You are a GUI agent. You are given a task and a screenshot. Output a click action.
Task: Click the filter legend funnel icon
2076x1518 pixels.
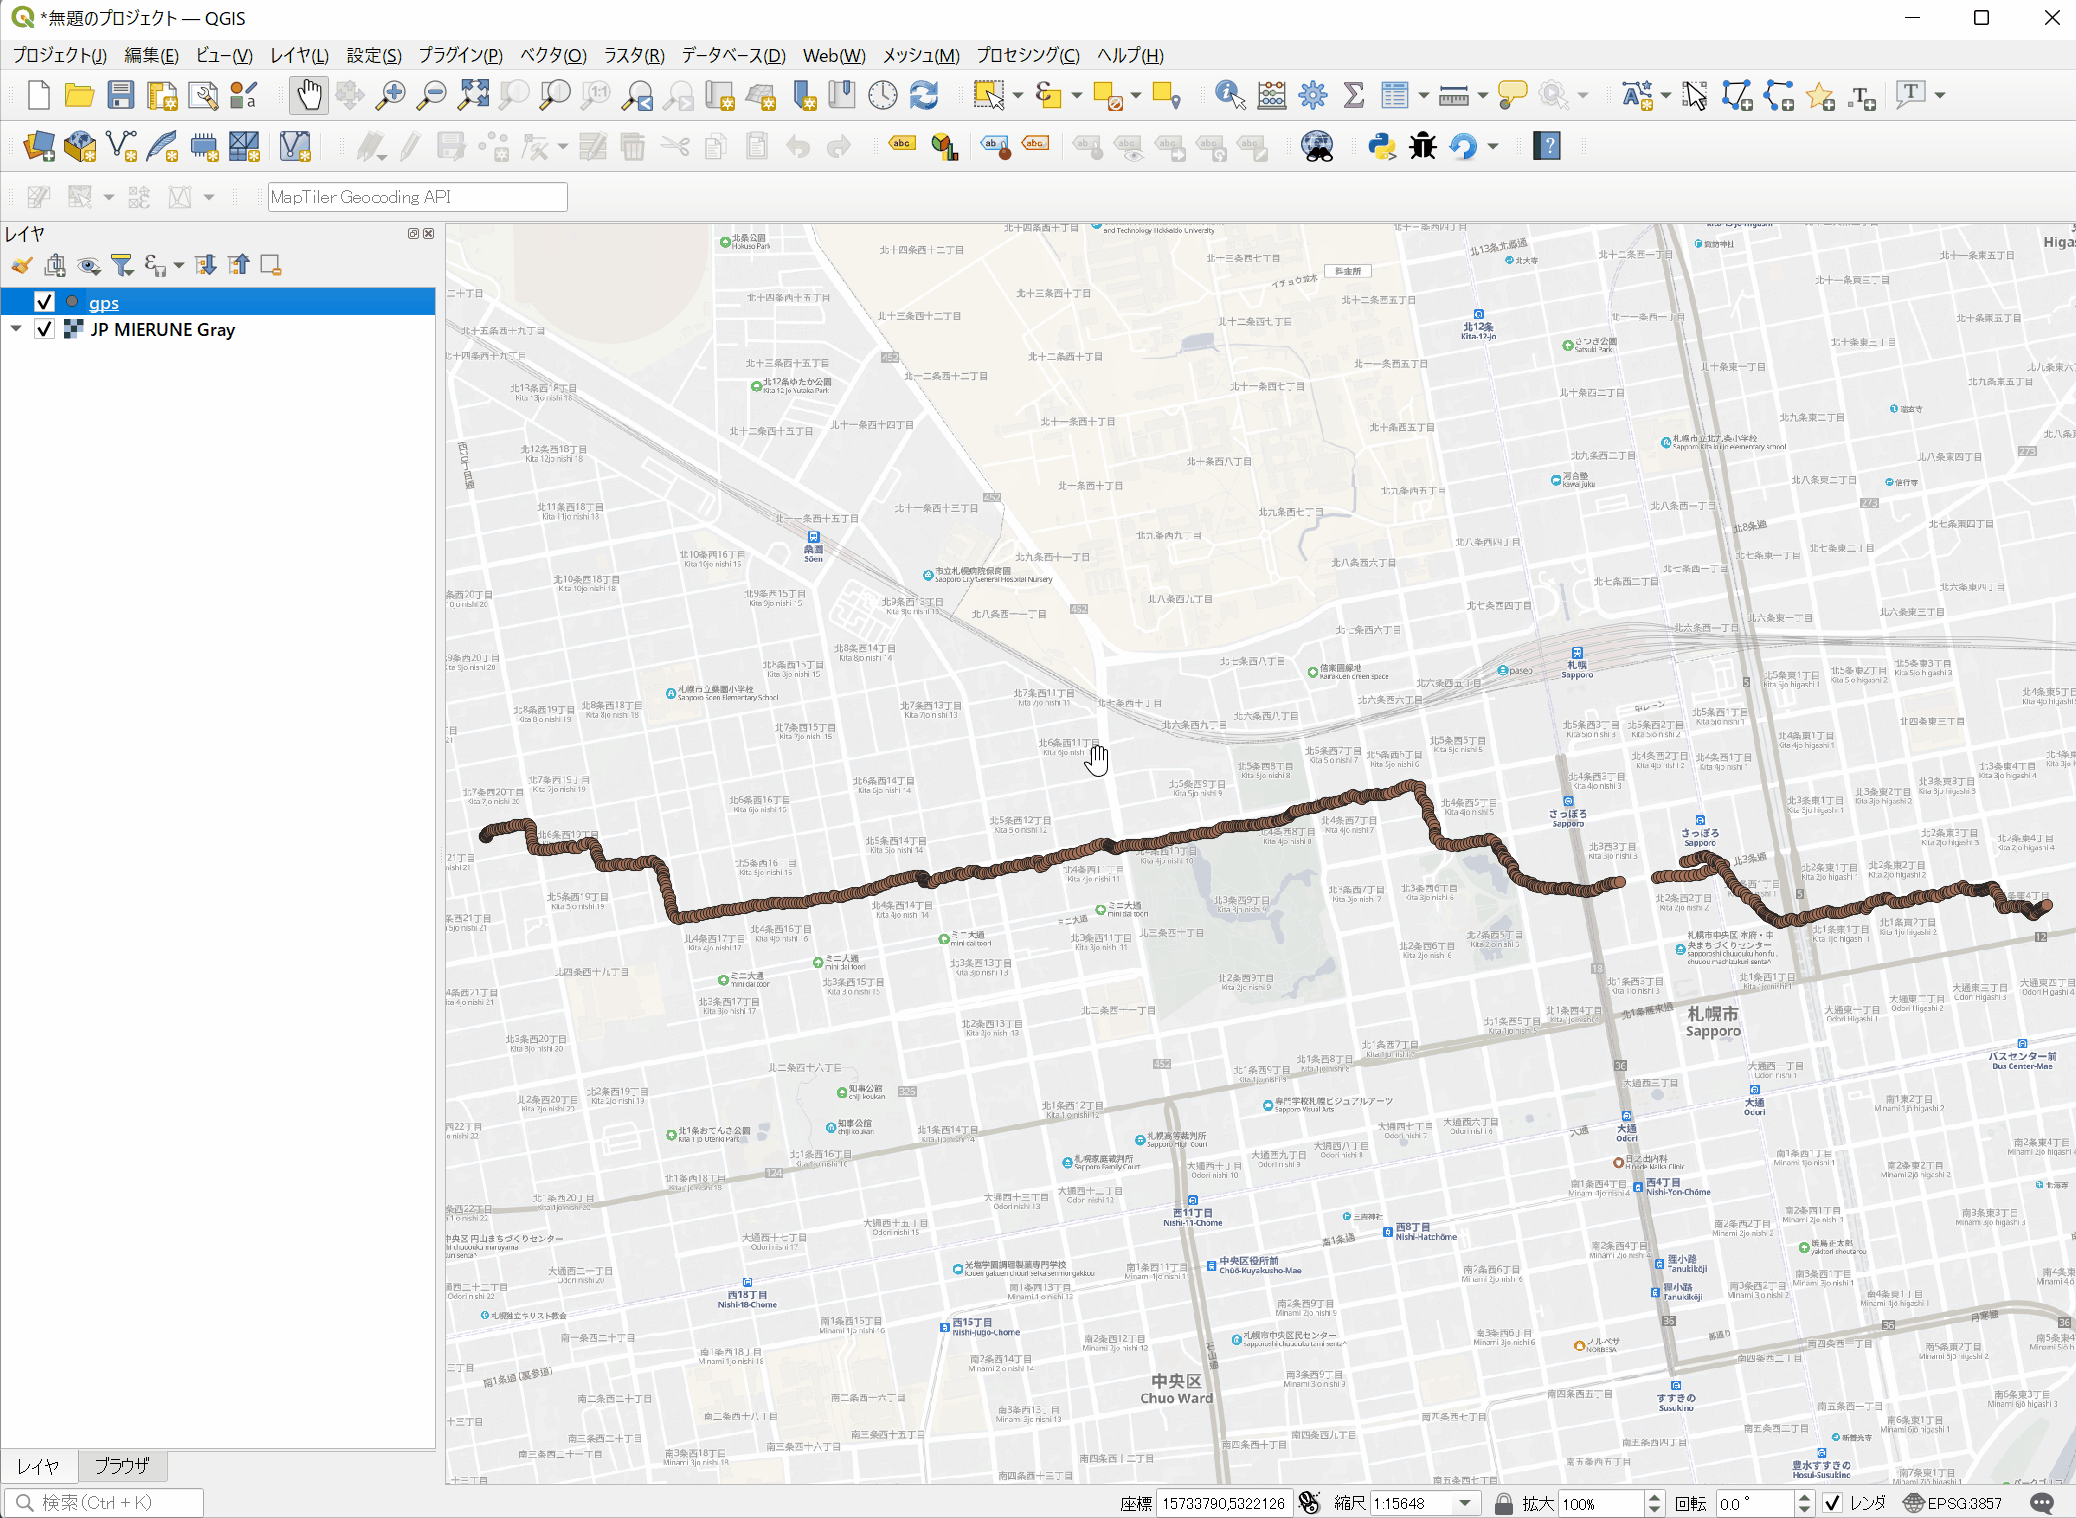coord(122,265)
